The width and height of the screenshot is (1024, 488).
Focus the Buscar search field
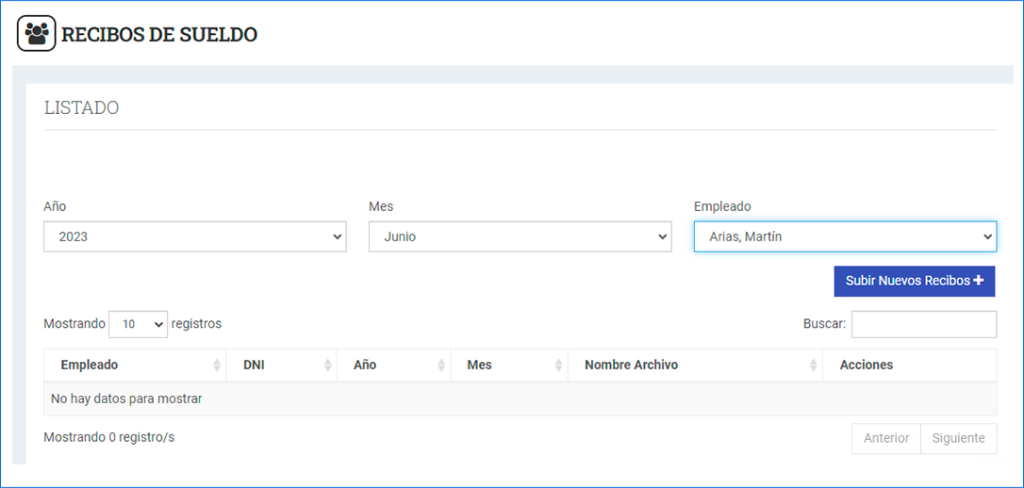pos(924,324)
